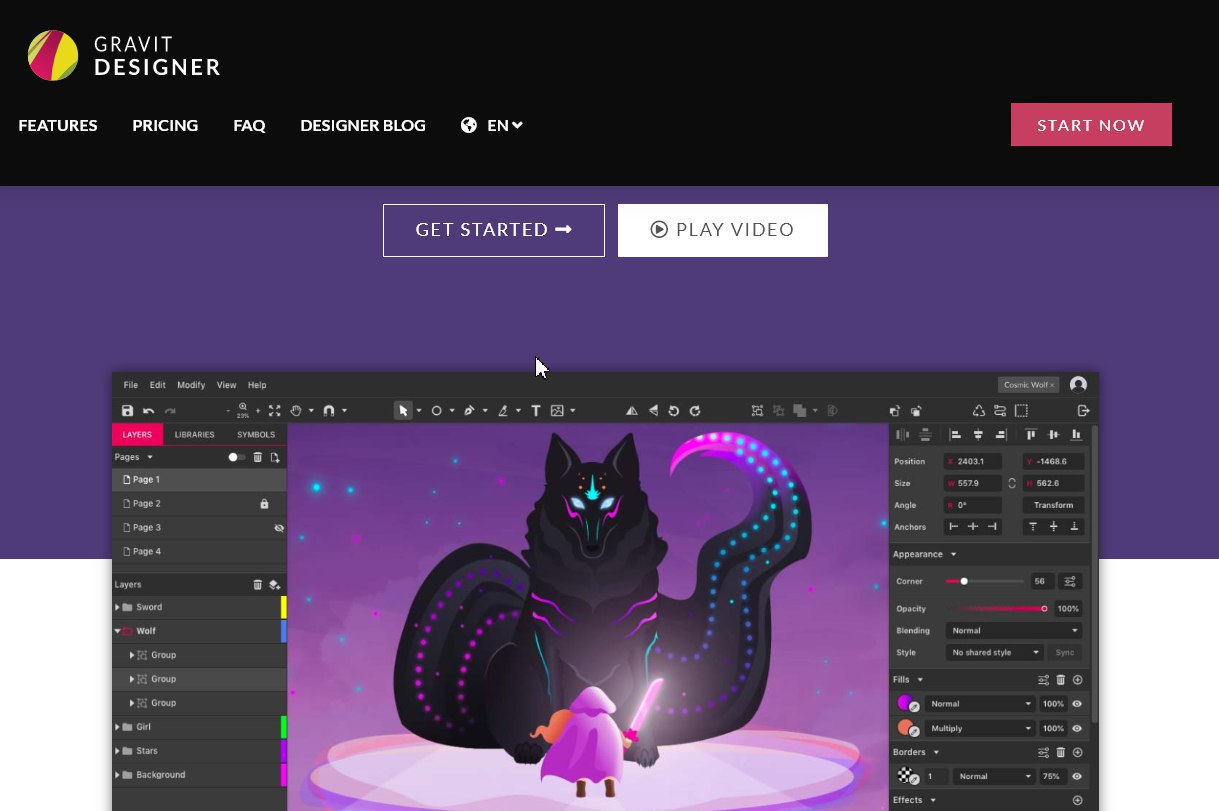Click the Flip Vertical icon
This screenshot has width=1219, height=811.
coord(652,411)
